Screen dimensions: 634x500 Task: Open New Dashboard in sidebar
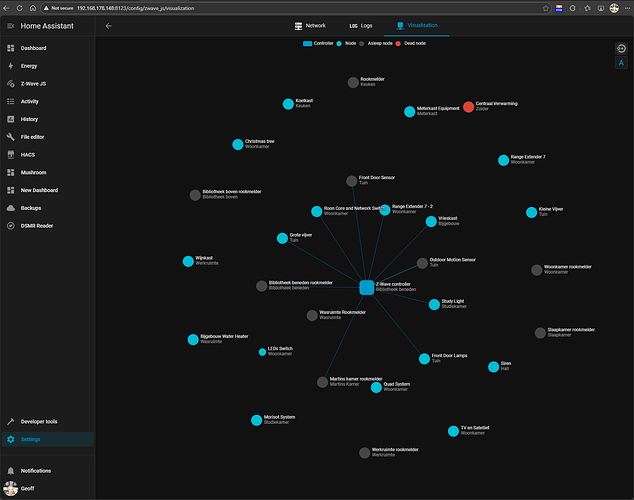point(48,190)
